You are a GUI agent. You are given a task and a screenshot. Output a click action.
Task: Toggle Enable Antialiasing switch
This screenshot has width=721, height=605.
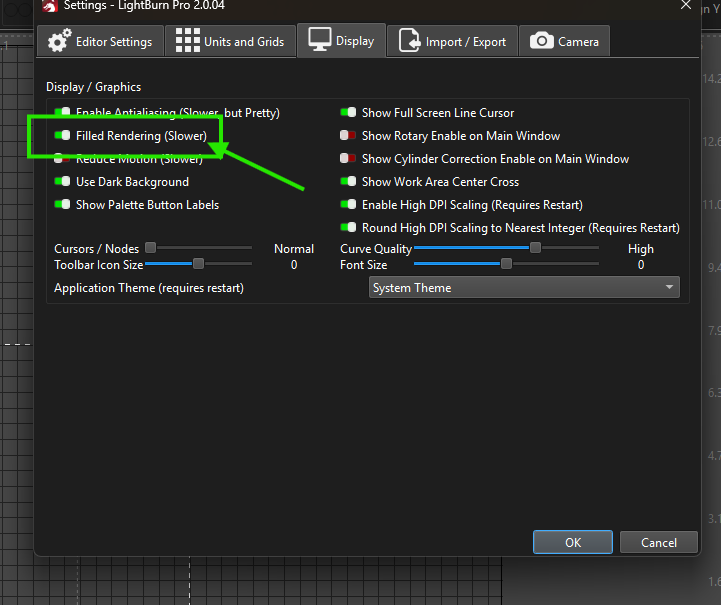pos(63,113)
